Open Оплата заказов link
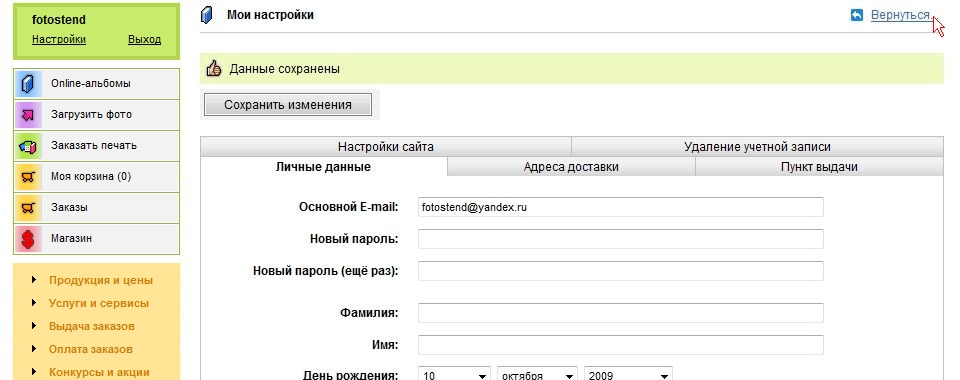Viewport: 960px width, 380px height. (x=91, y=349)
